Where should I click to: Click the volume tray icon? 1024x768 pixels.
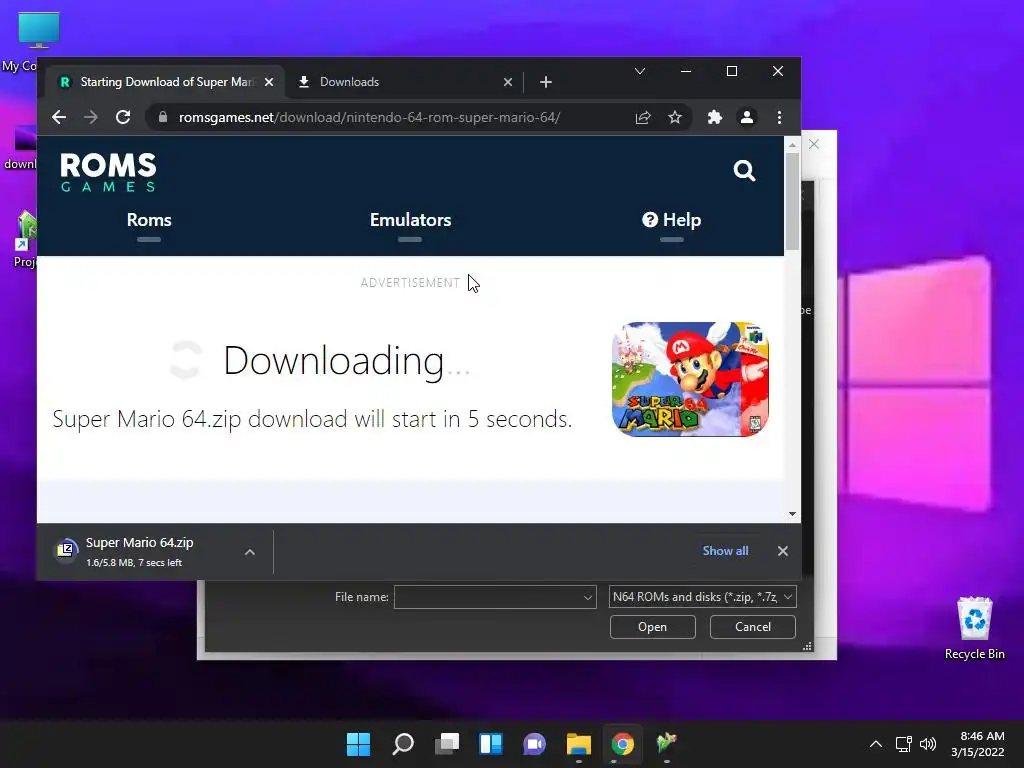click(927, 744)
